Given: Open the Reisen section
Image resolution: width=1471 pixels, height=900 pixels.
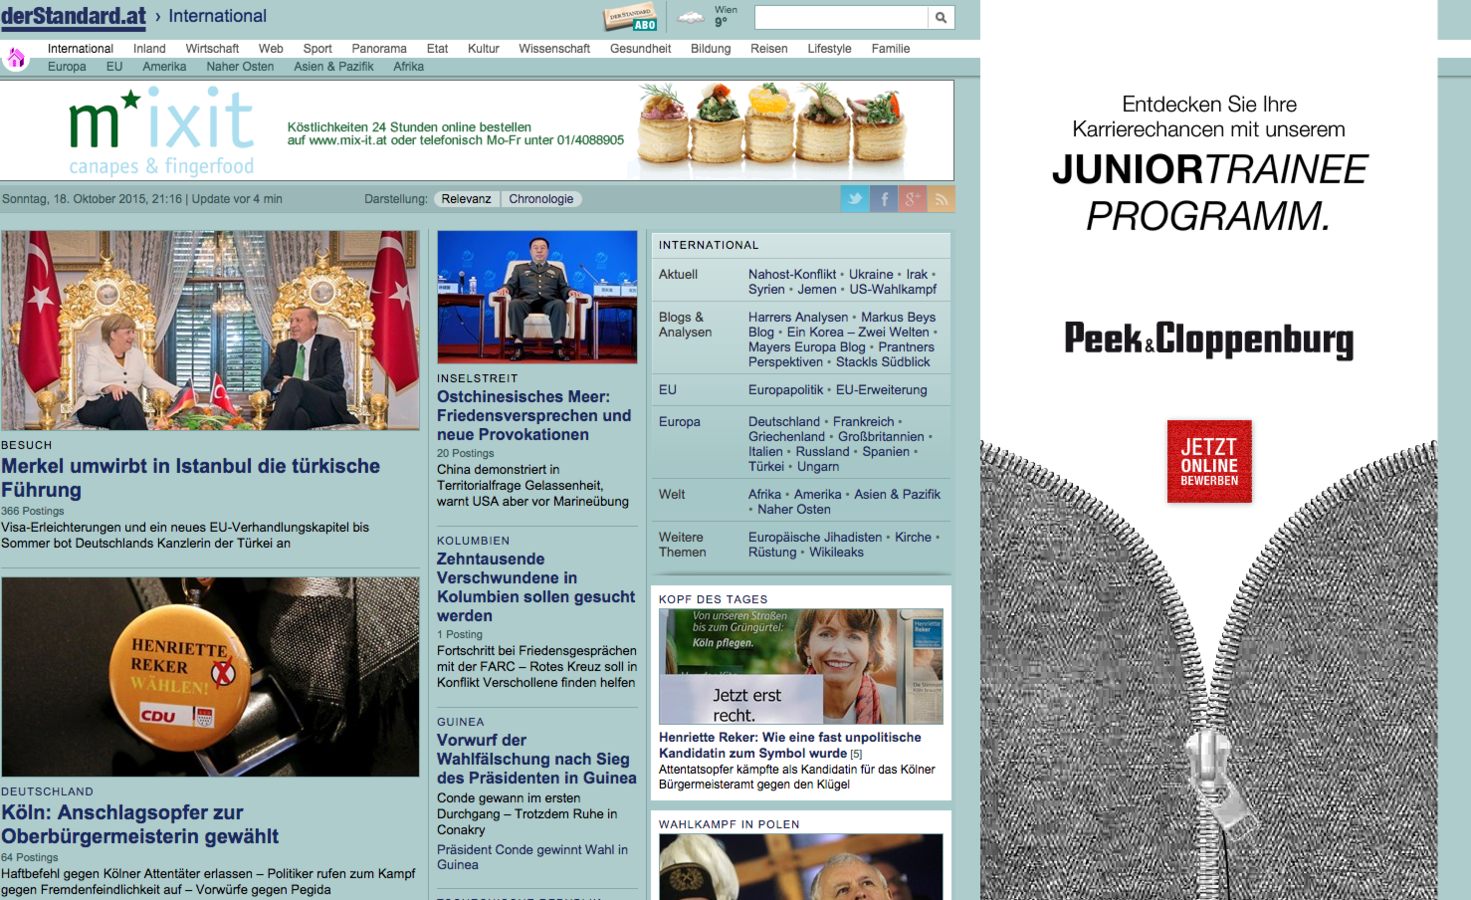Looking at the screenshot, I should click(769, 48).
